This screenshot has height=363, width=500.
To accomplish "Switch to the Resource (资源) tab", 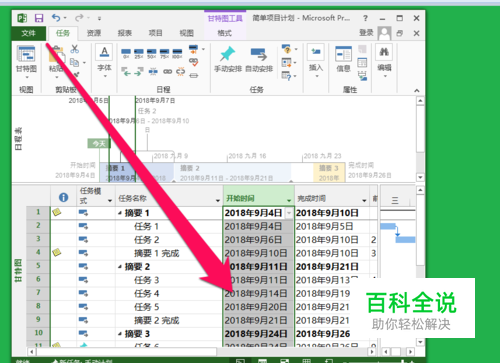I will click(94, 33).
